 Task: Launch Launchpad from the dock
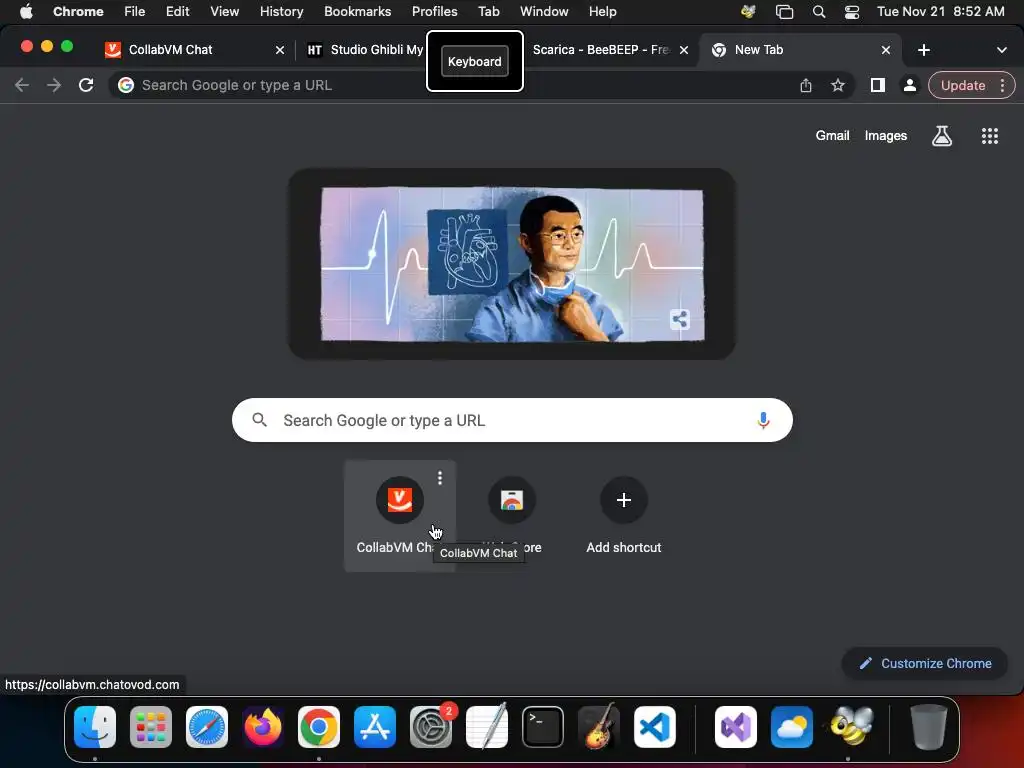pyautogui.click(x=151, y=727)
